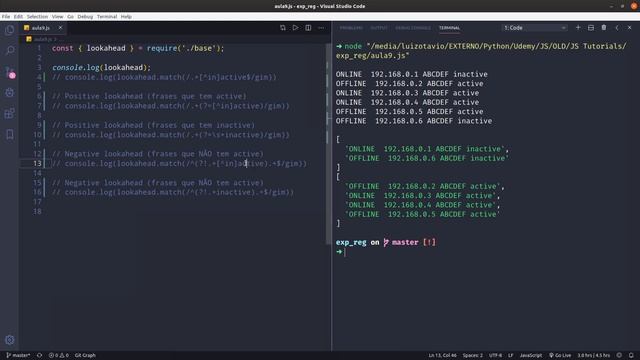This screenshot has width=640, height=360.
Task: Synchronize changes via status bar sync icon
Action: [x=40, y=356]
